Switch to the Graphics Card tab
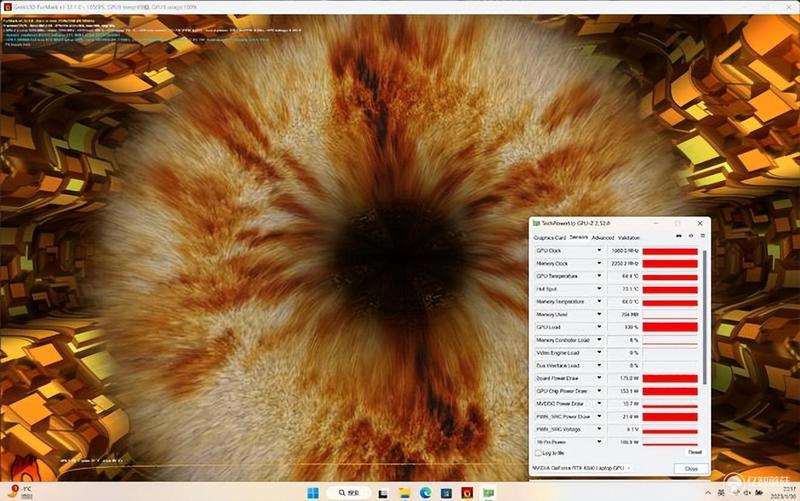The height and width of the screenshot is (501, 800). [x=549, y=238]
